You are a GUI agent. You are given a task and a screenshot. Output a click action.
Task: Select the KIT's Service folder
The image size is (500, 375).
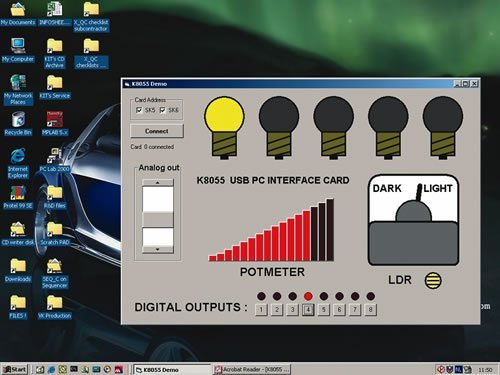[55, 87]
